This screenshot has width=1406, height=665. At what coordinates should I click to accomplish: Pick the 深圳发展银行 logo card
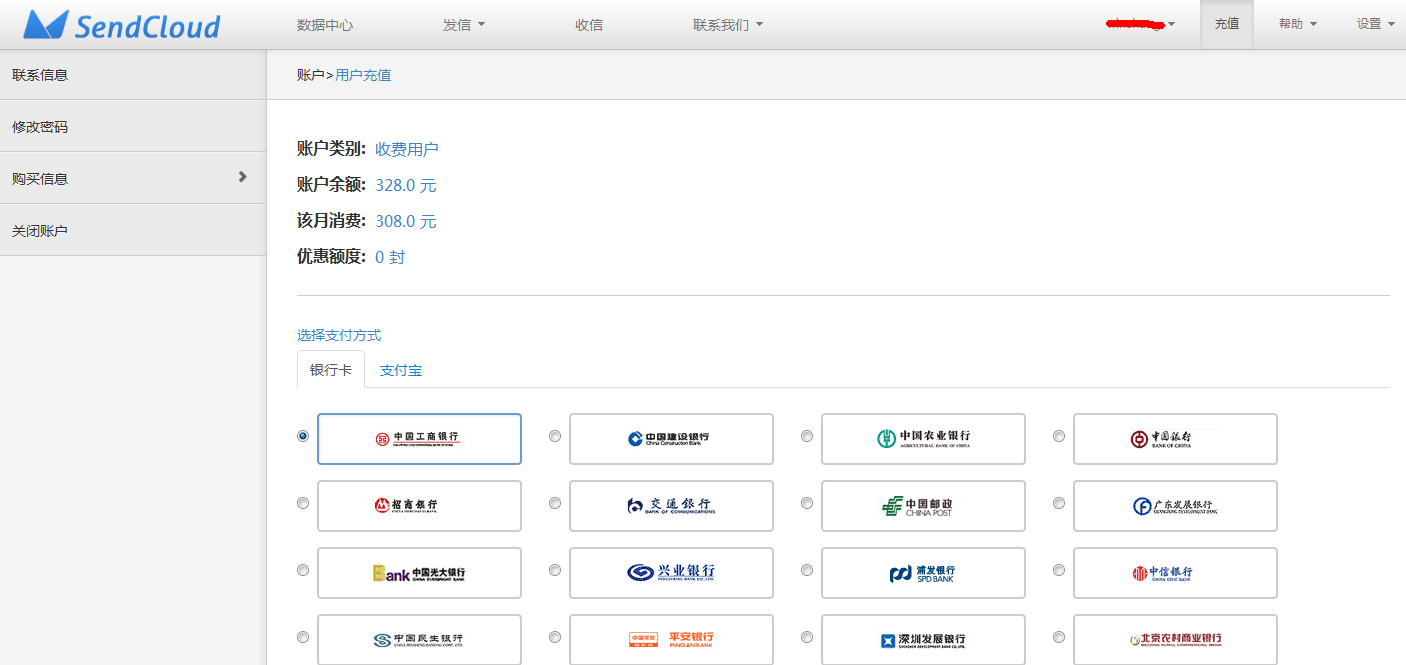[923, 639]
